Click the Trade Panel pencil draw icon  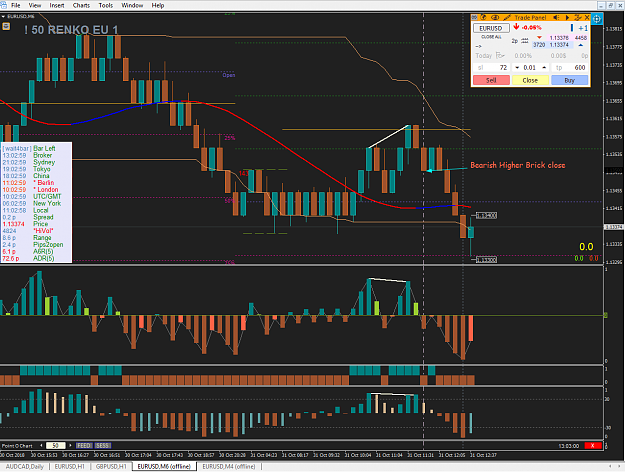[x=507, y=18]
